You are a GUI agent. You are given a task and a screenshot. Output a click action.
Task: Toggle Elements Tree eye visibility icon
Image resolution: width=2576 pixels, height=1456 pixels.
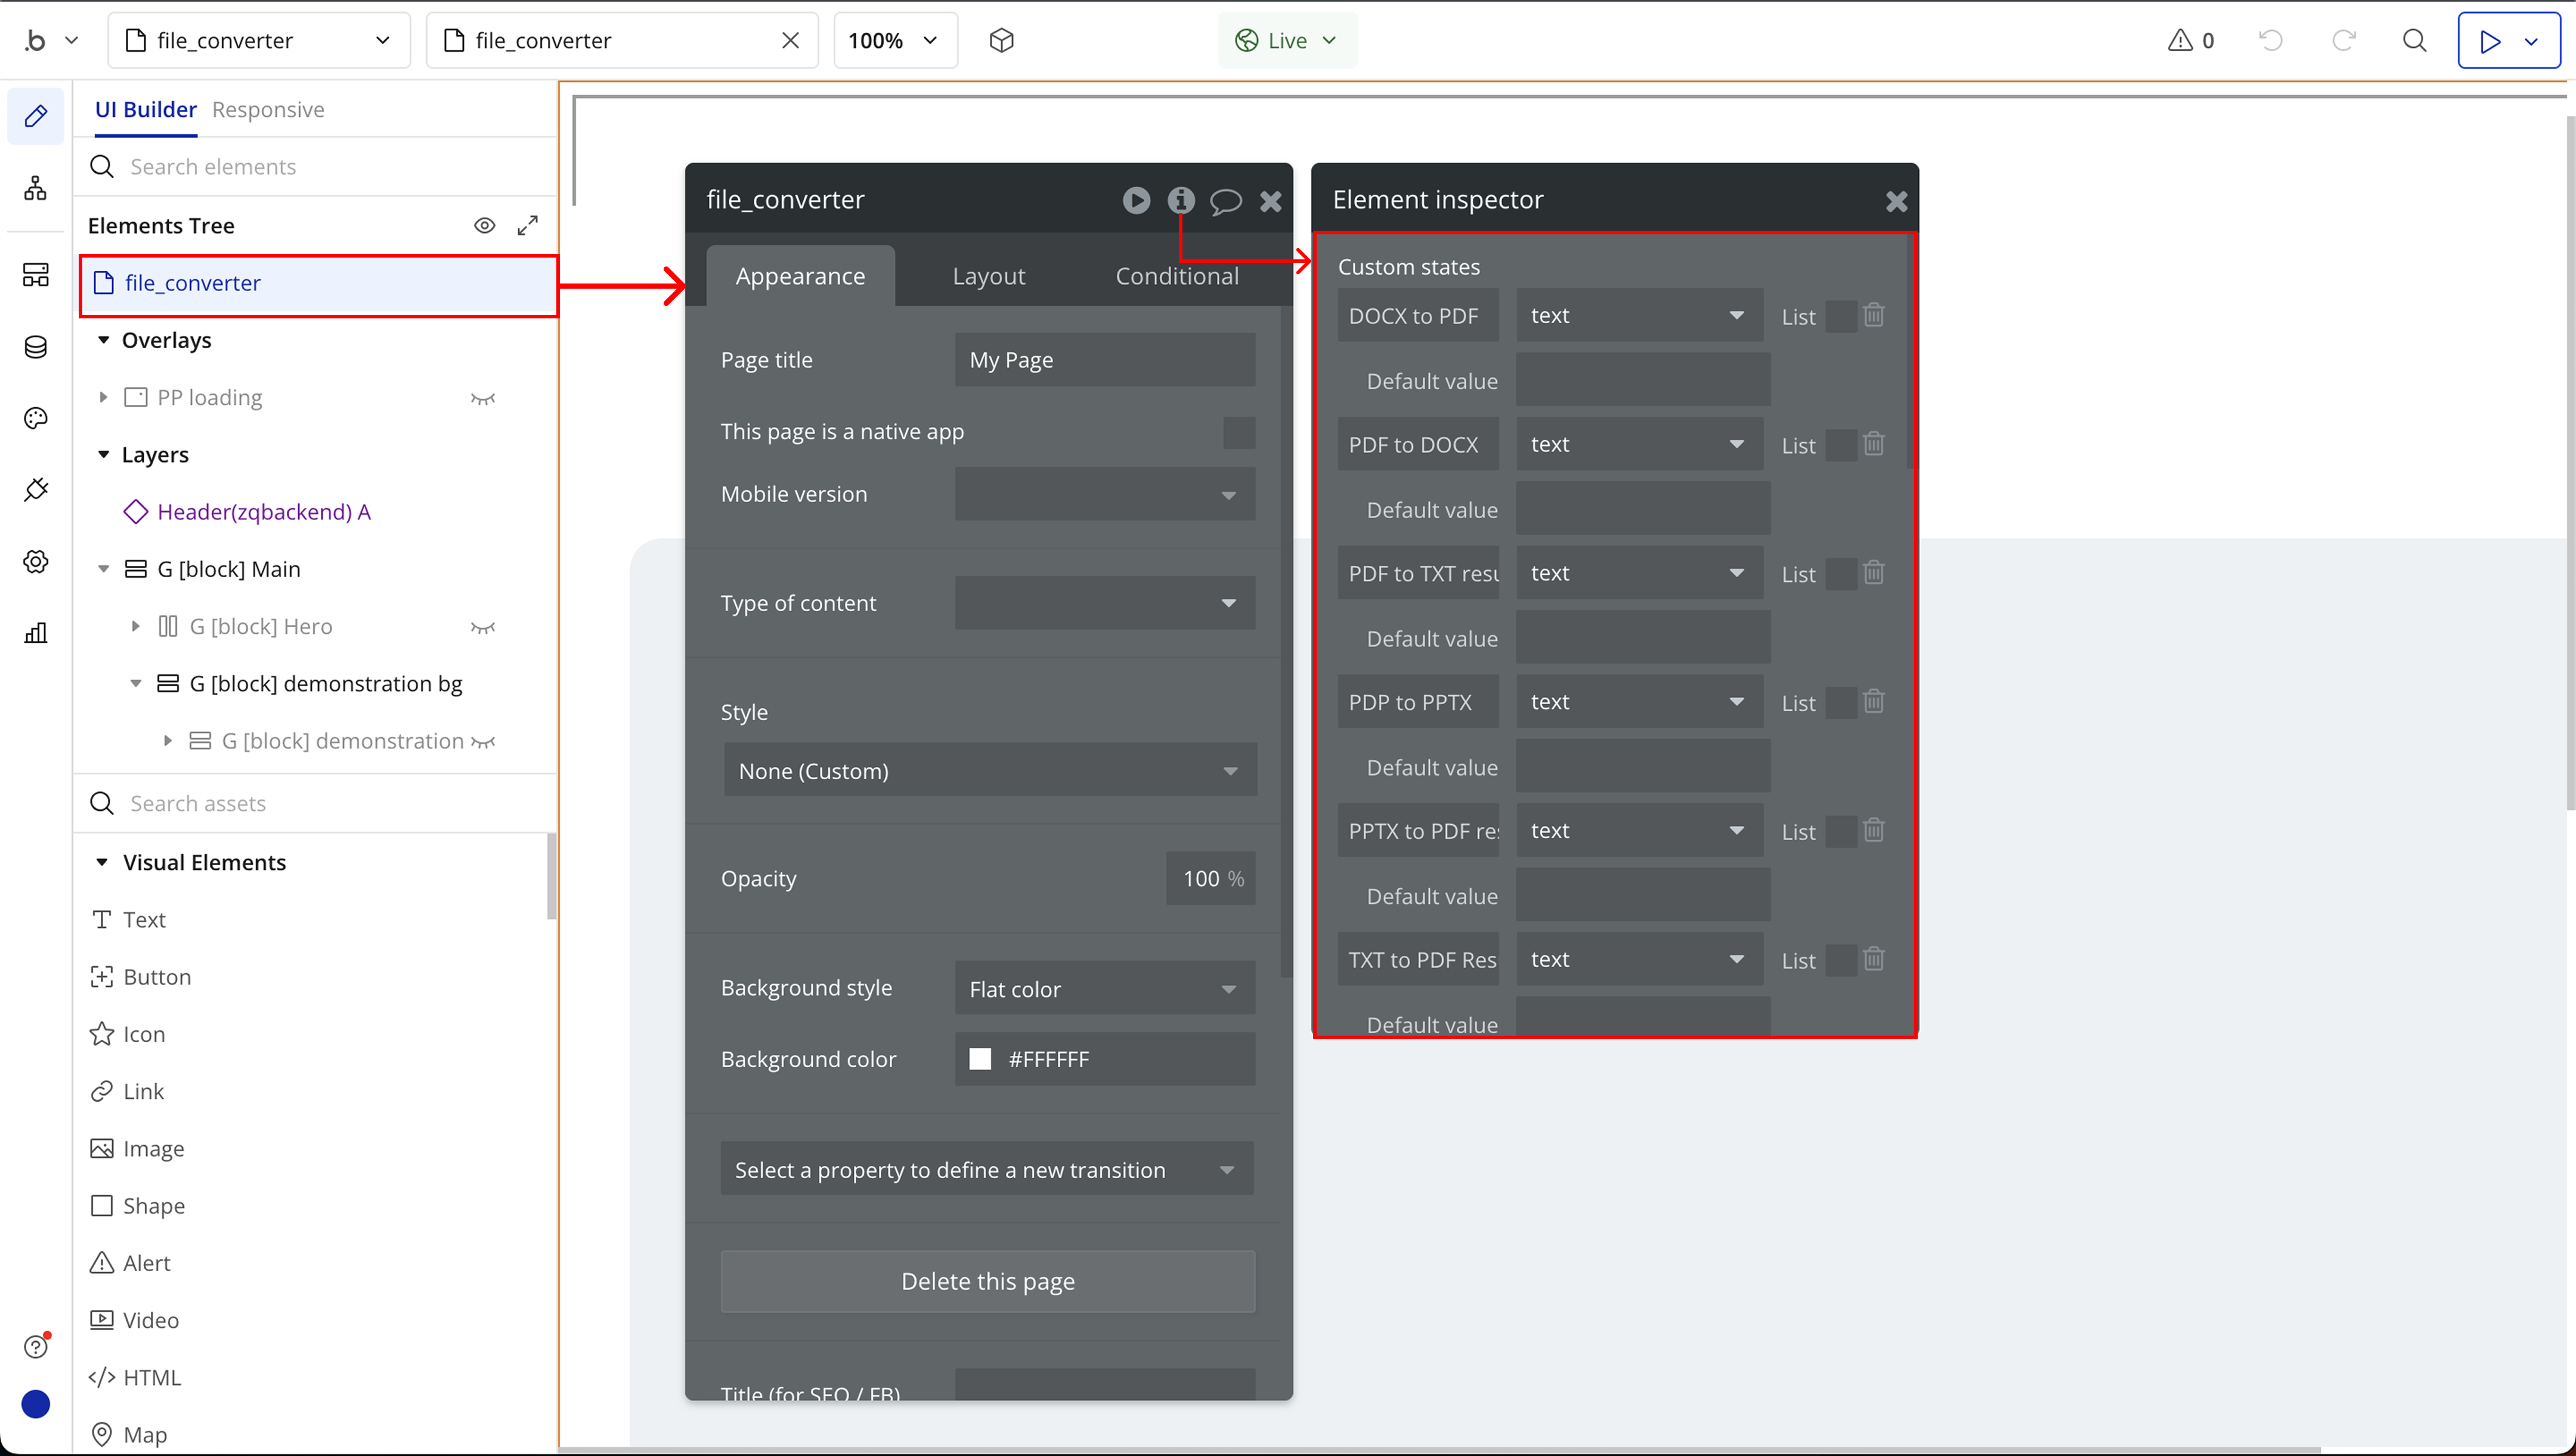tap(484, 226)
